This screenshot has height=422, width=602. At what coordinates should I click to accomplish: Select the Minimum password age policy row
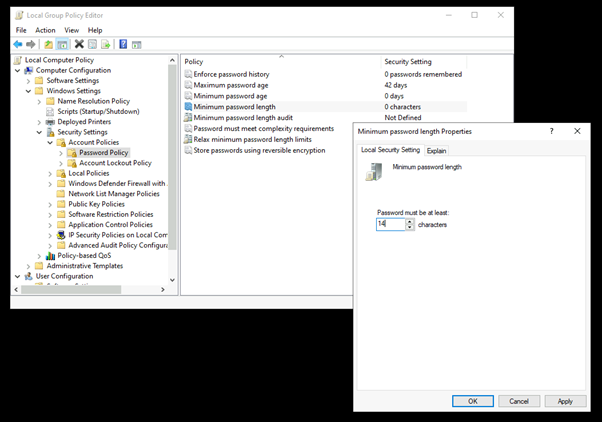[x=326, y=96]
